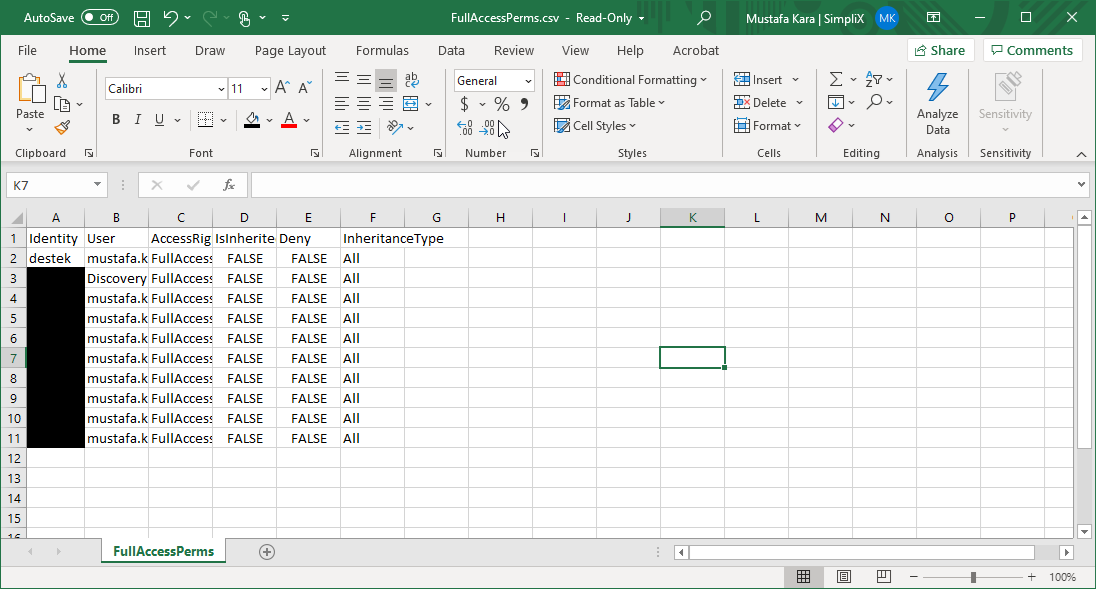Toggle AutoSave switch
Screen dimensions: 1096x589
99,18
